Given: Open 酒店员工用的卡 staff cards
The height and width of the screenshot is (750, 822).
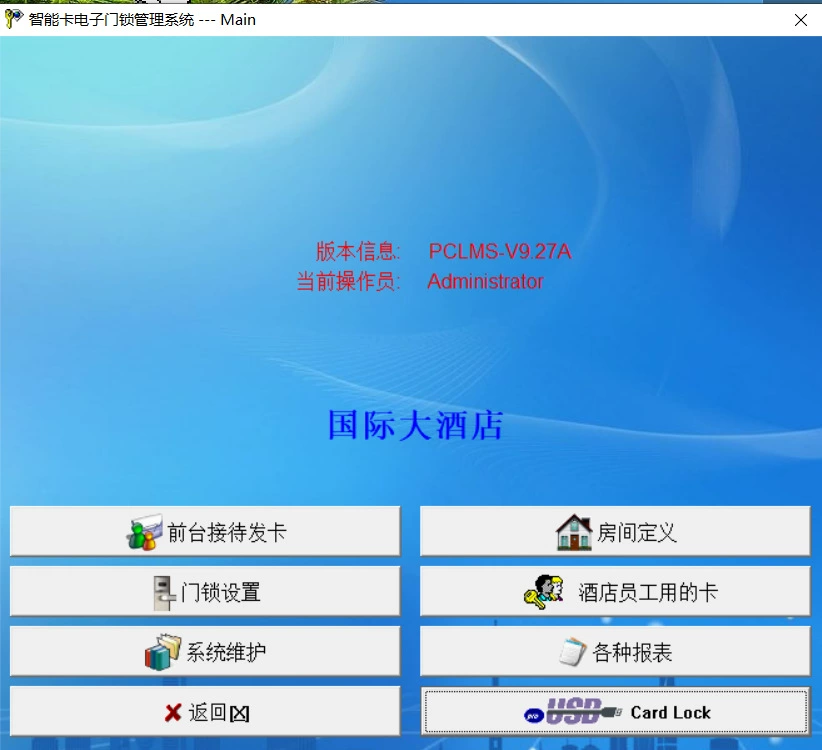Looking at the screenshot, I should click(x=615, y=592).
